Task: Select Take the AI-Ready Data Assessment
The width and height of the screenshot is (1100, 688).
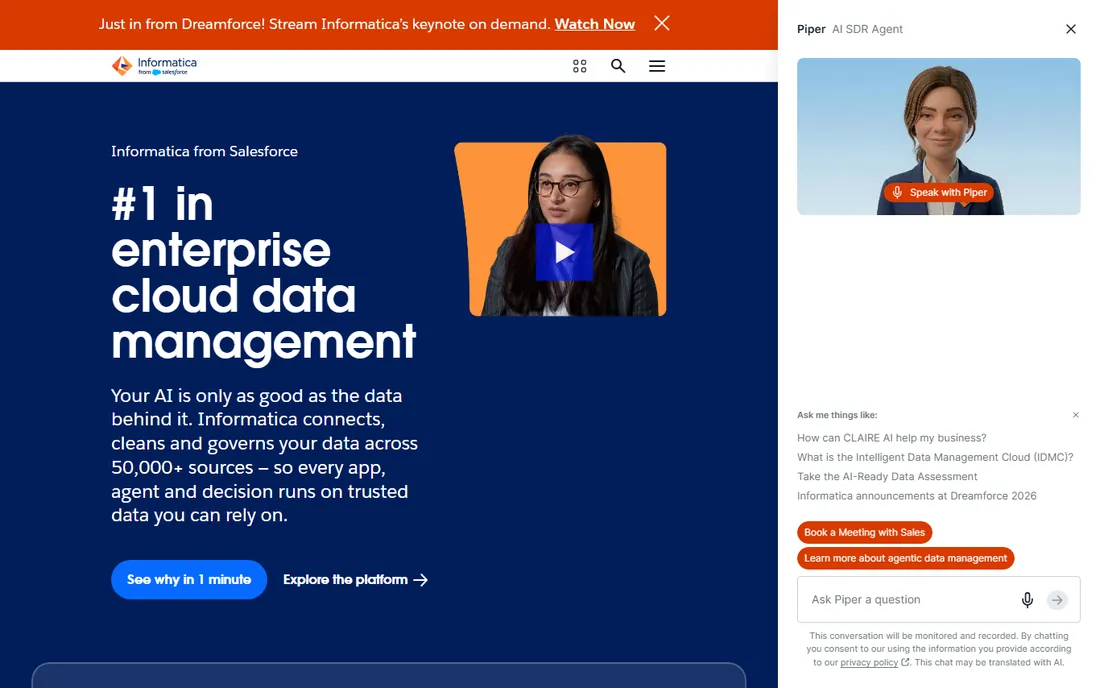Action: point(887,476)
